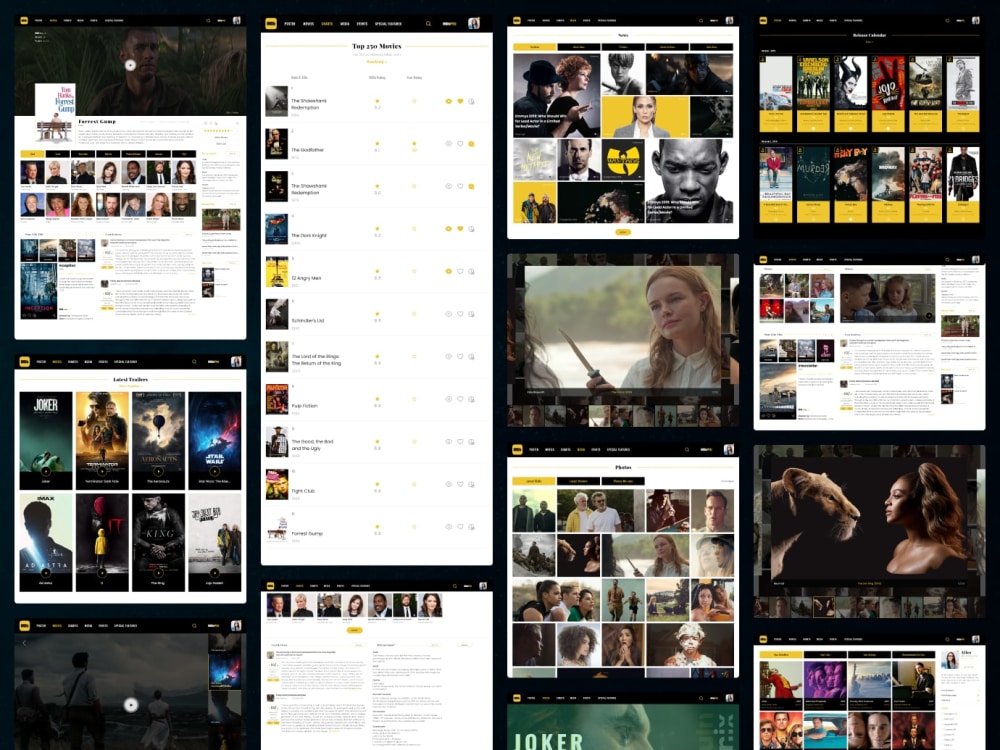1000x750 pixels.
Task: Open Wu-Tang logo tile on News page
Action: [x=622, y=159]
